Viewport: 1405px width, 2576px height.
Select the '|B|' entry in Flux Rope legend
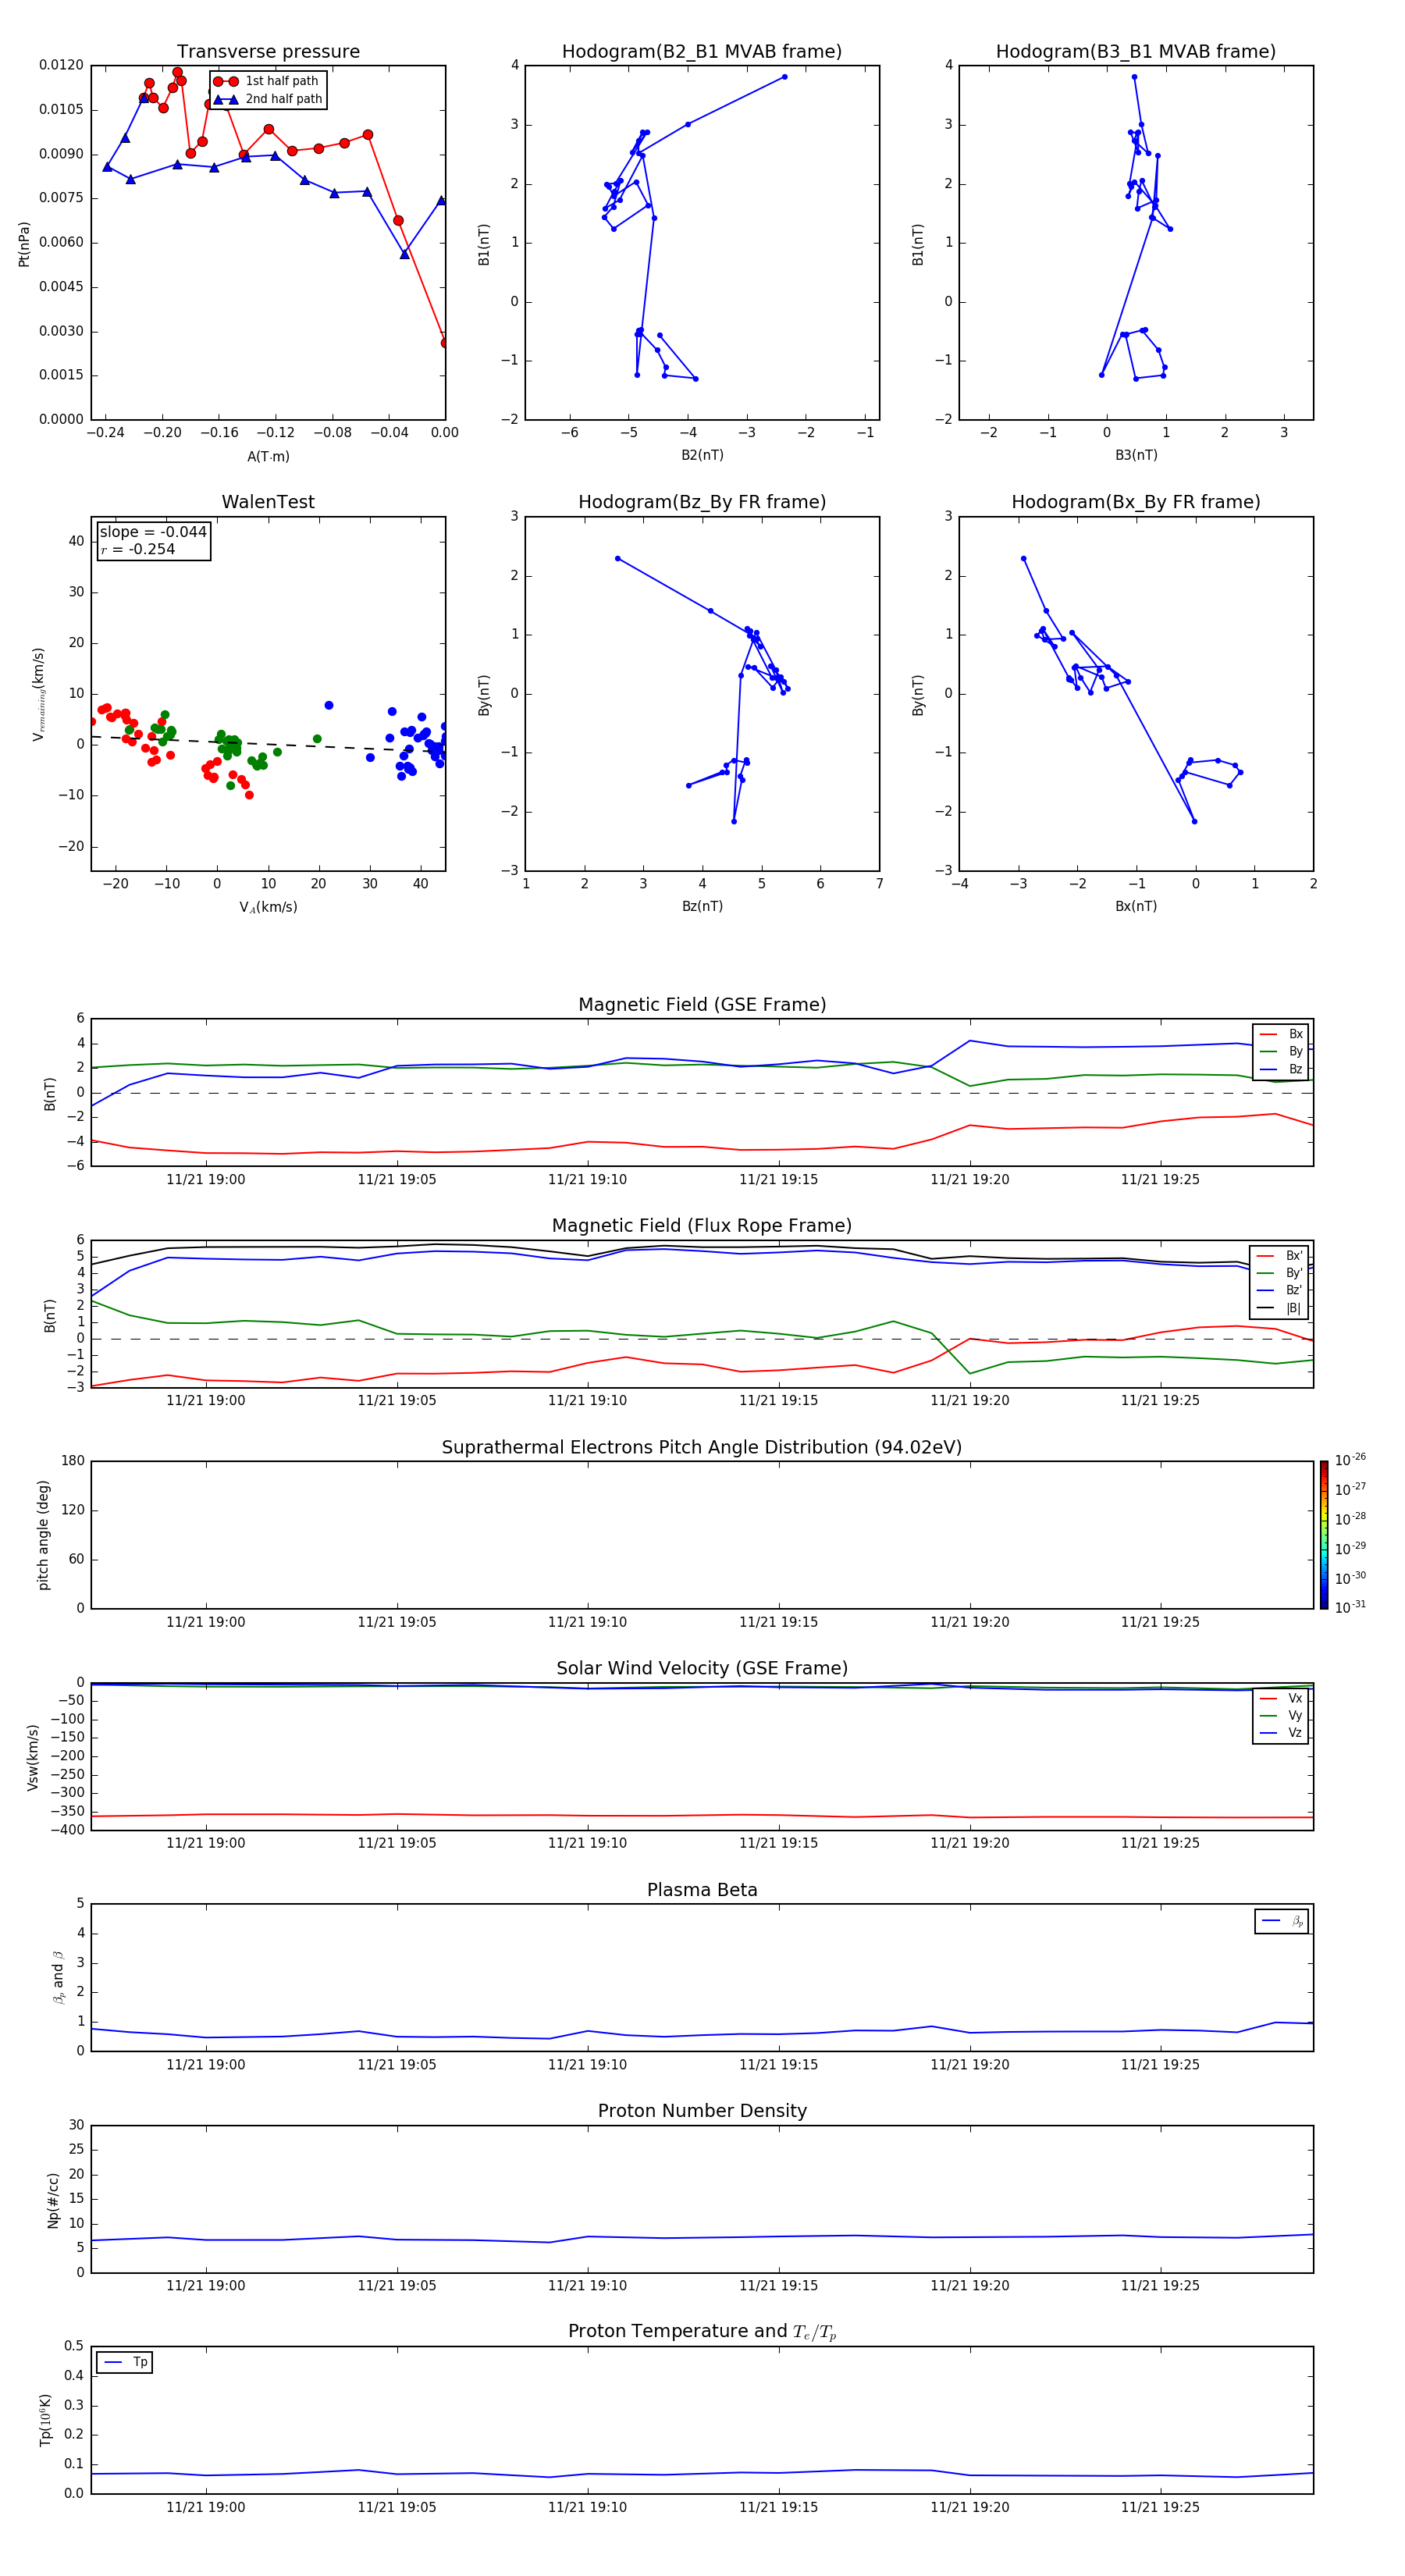tap(1279, 1309)
